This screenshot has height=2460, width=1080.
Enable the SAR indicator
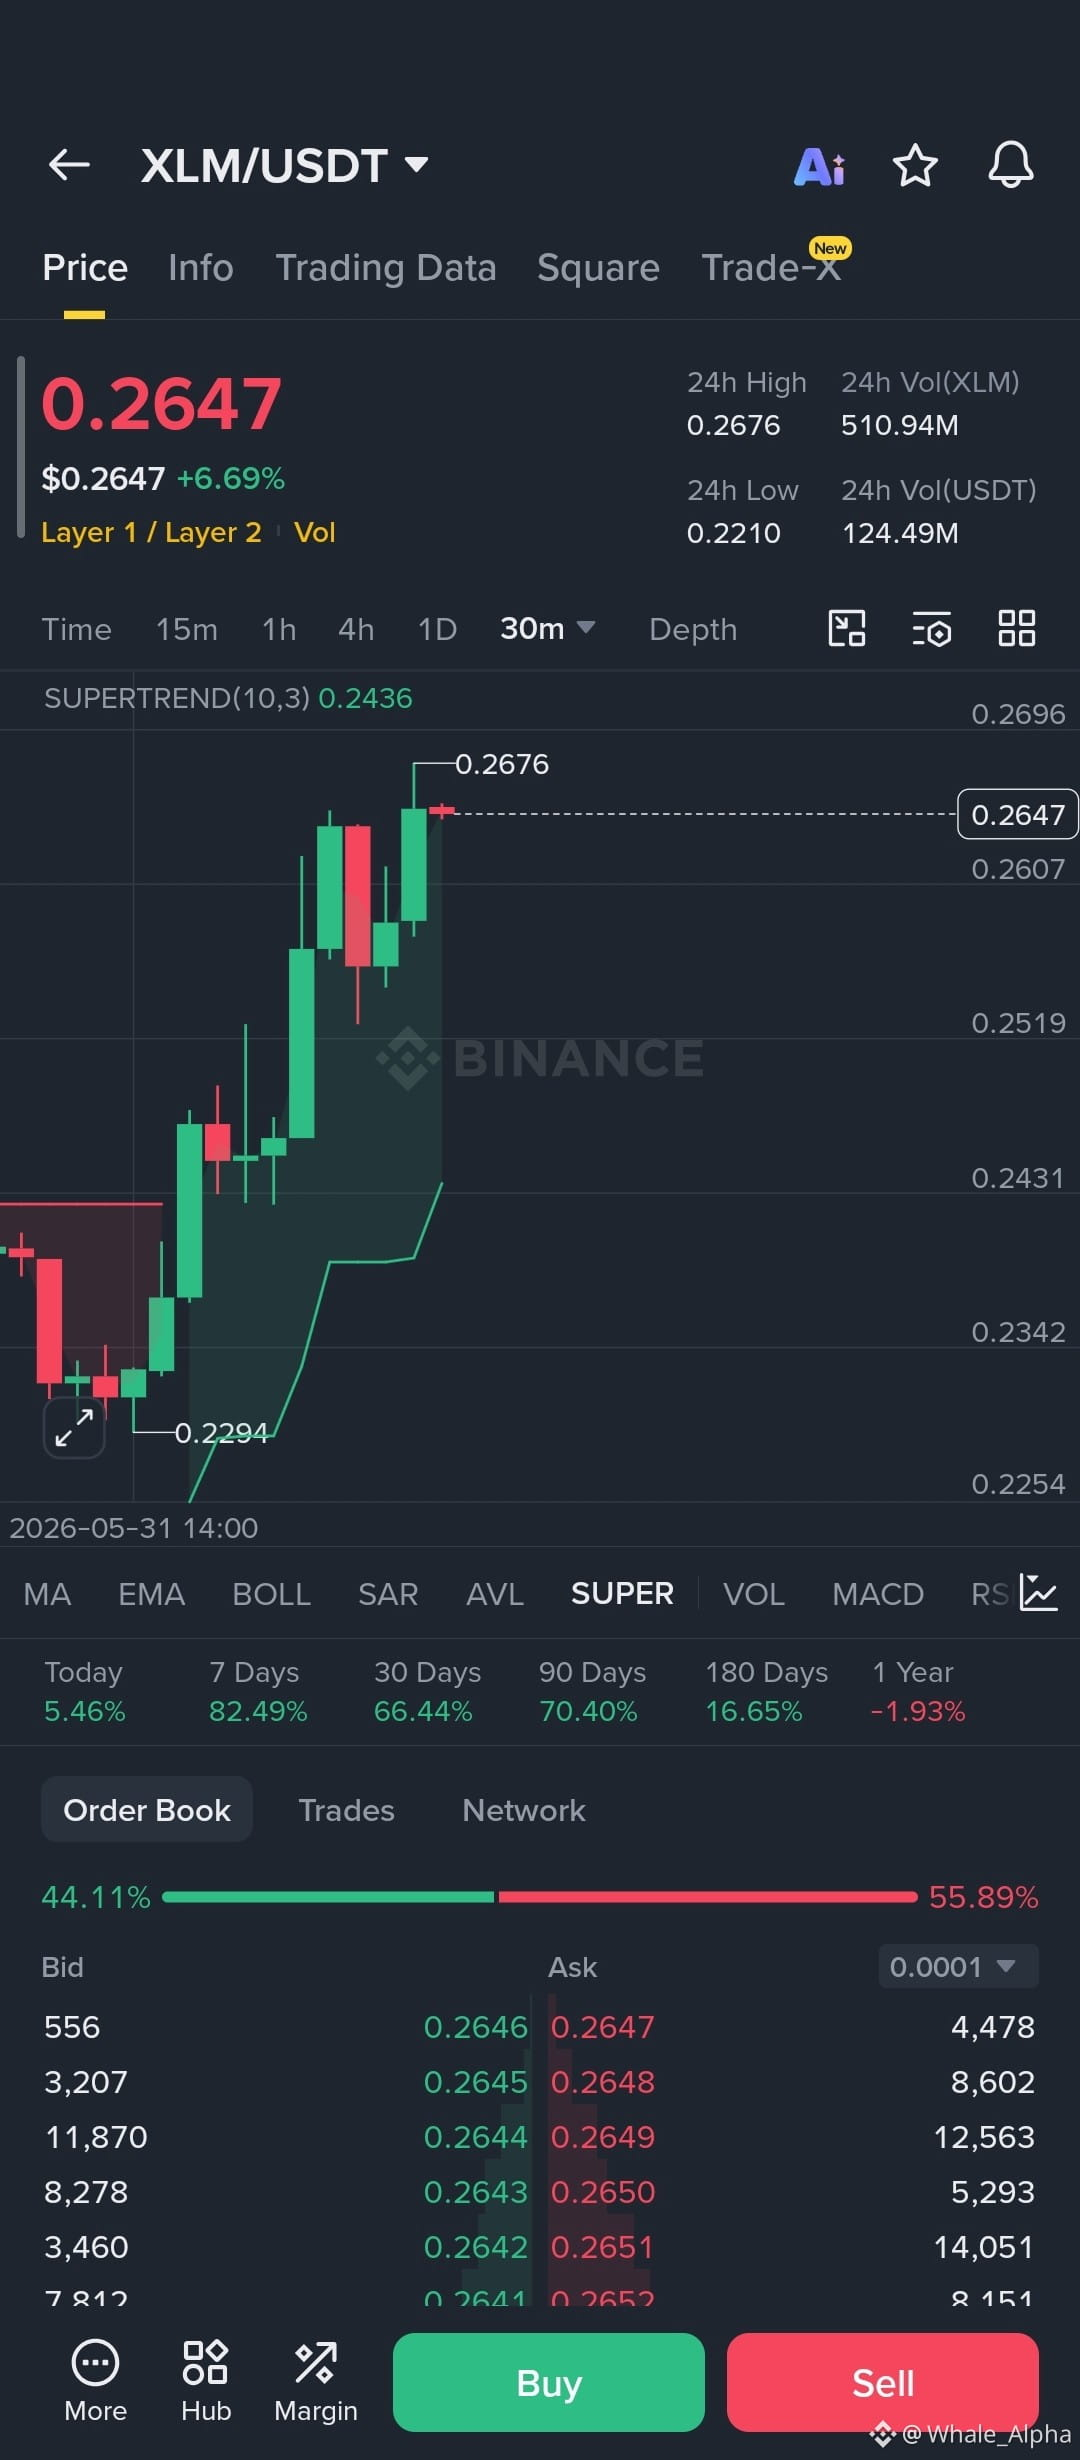pos(388,1593)
